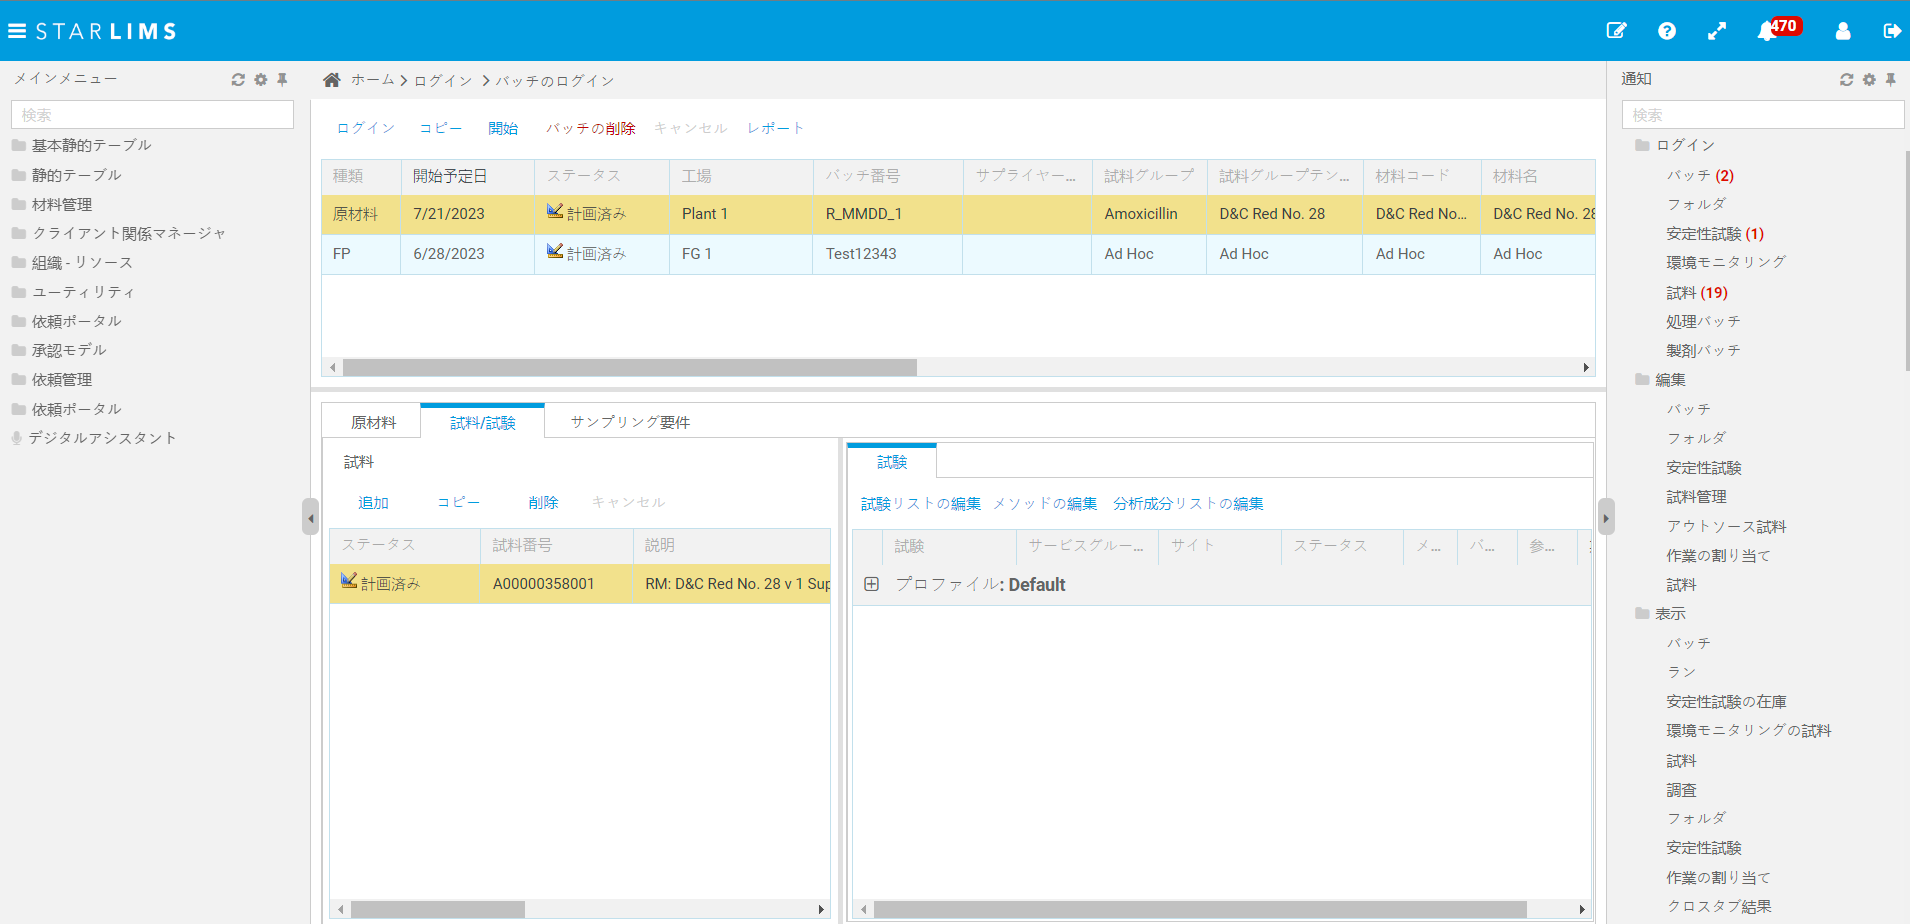Refresh the メインメニュー panel

pos(238,79)
